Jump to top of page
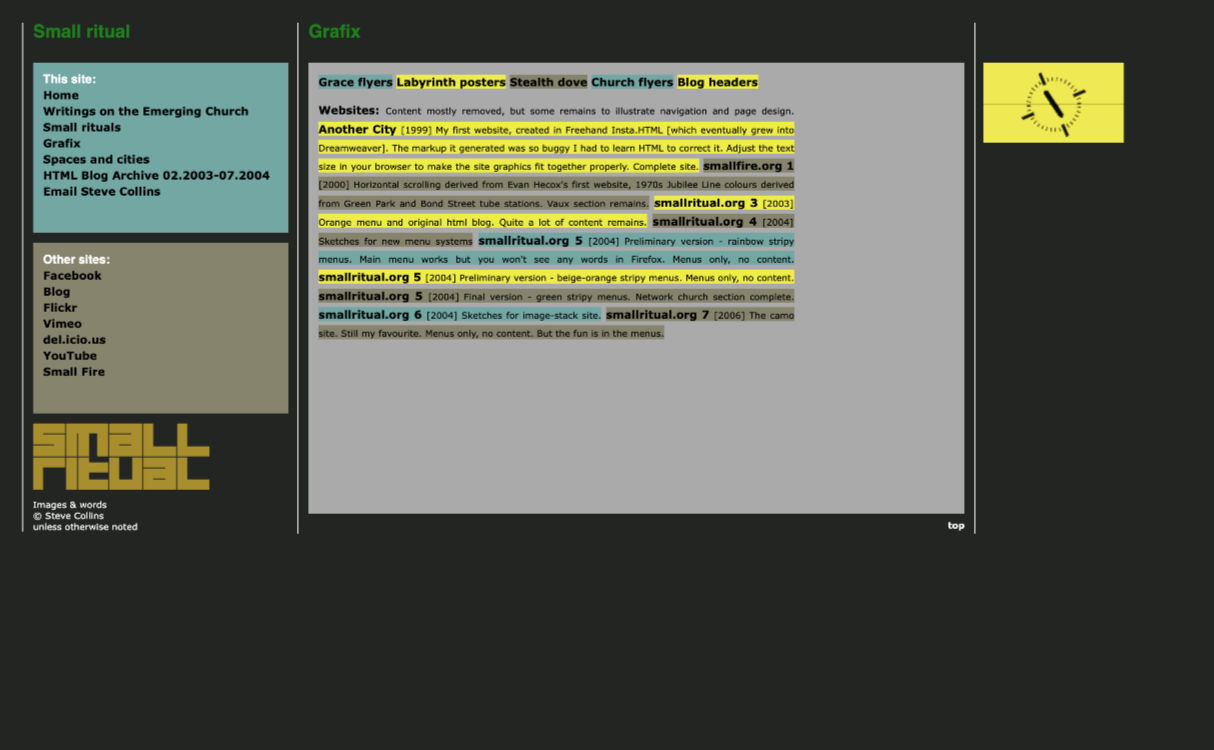This screenshot has height=750, width=1214. tap(956, 526)
